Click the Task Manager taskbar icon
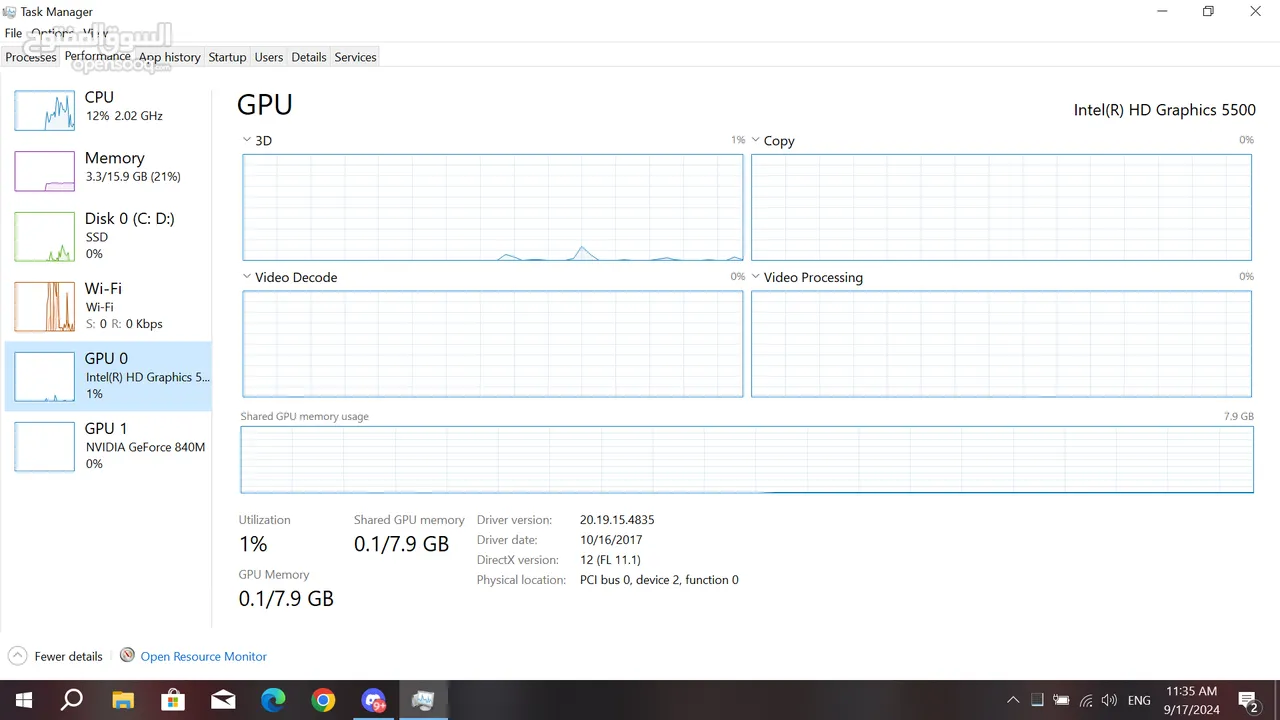The width and height of the screenshot is (1280, 720). (x=423, y=700)
